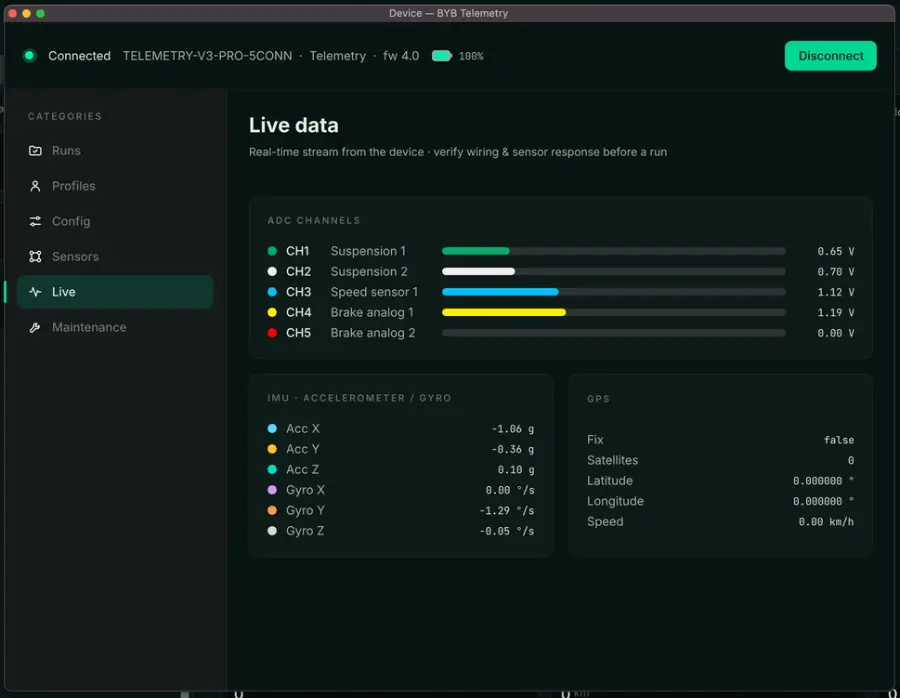Viewport: 900px width, 698px height.
Task: Click the Brake analog 2 empty bar
Action: coord(614,333)
